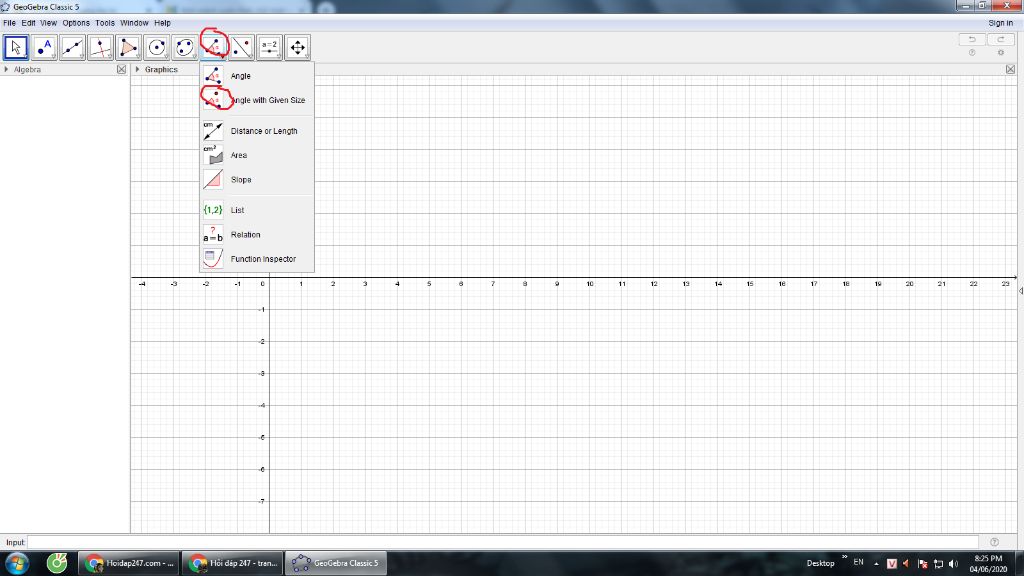
Task: Switch to Hoidap247.com Chrome window
Action: [x=129, y=563]
